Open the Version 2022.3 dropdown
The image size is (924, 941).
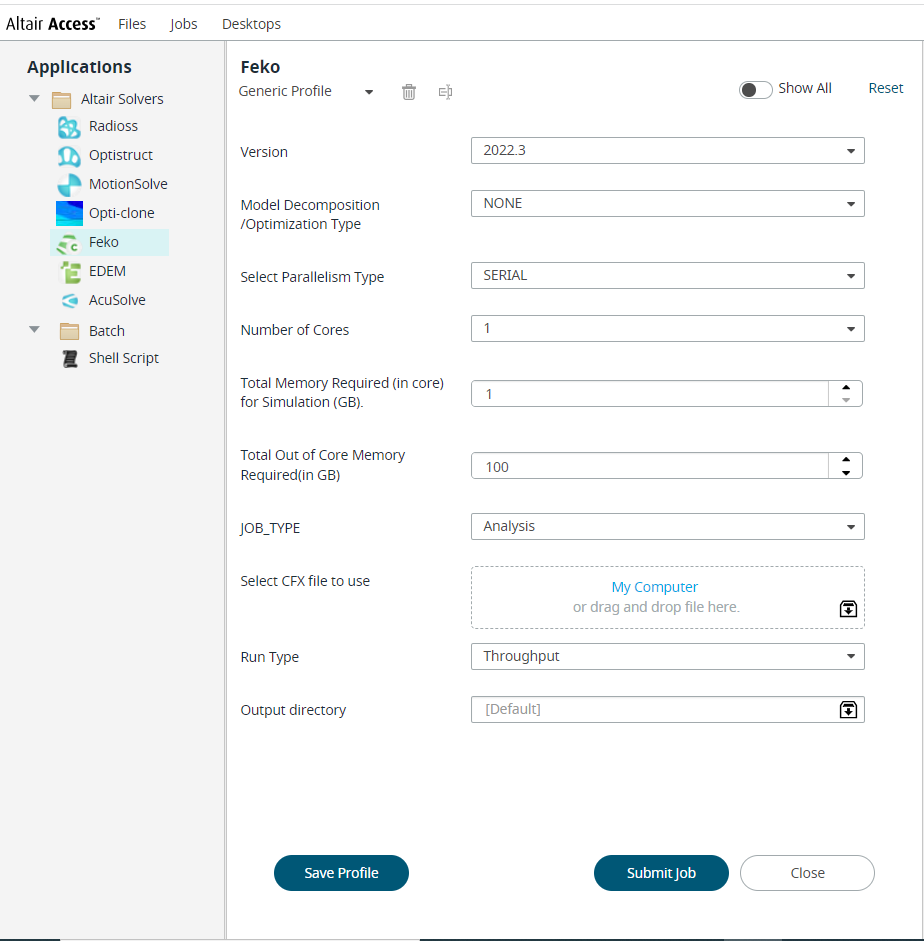tap(667, 151)
